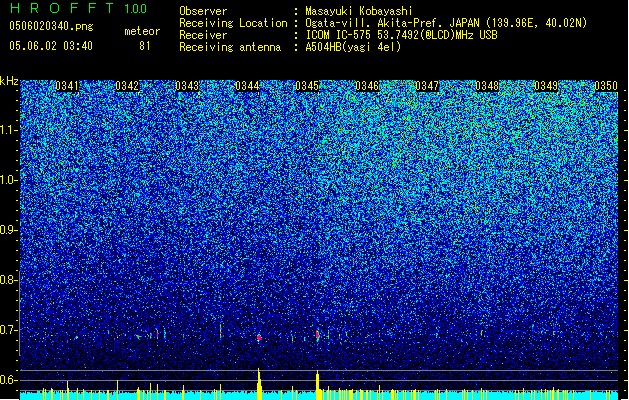Click the 1.1 kHz axis label
Viewport: 629px width, 400px height.
coord(7,130)
